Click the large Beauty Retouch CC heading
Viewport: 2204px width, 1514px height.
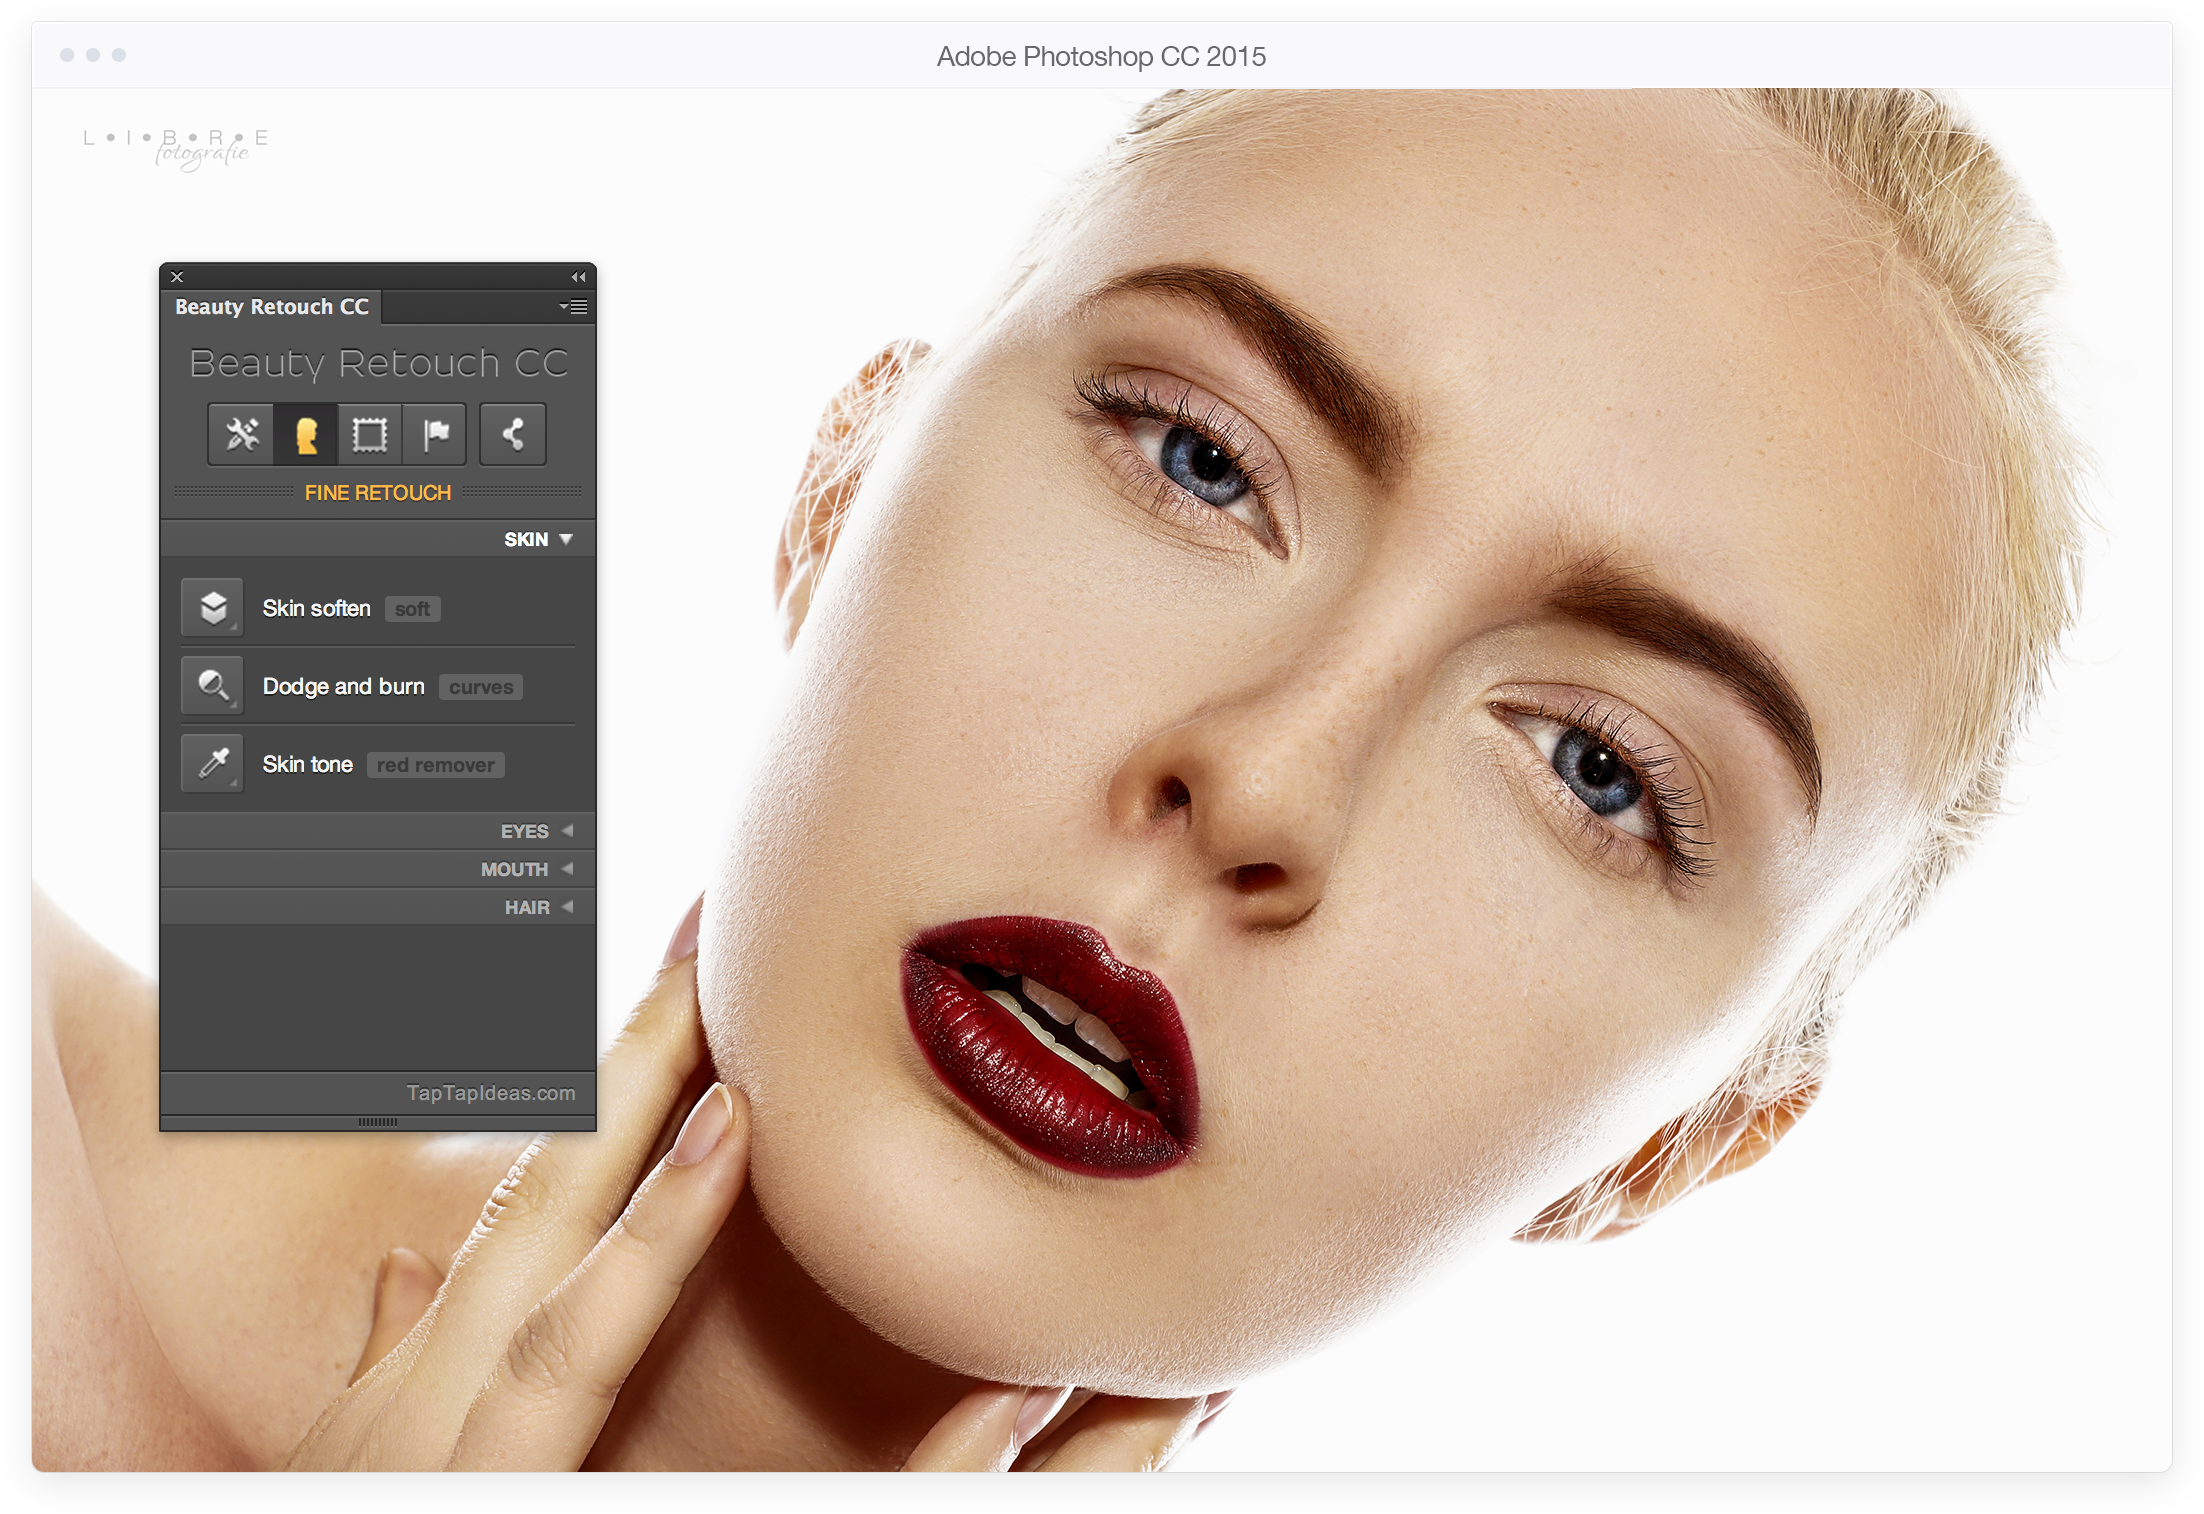click(378, 363)
